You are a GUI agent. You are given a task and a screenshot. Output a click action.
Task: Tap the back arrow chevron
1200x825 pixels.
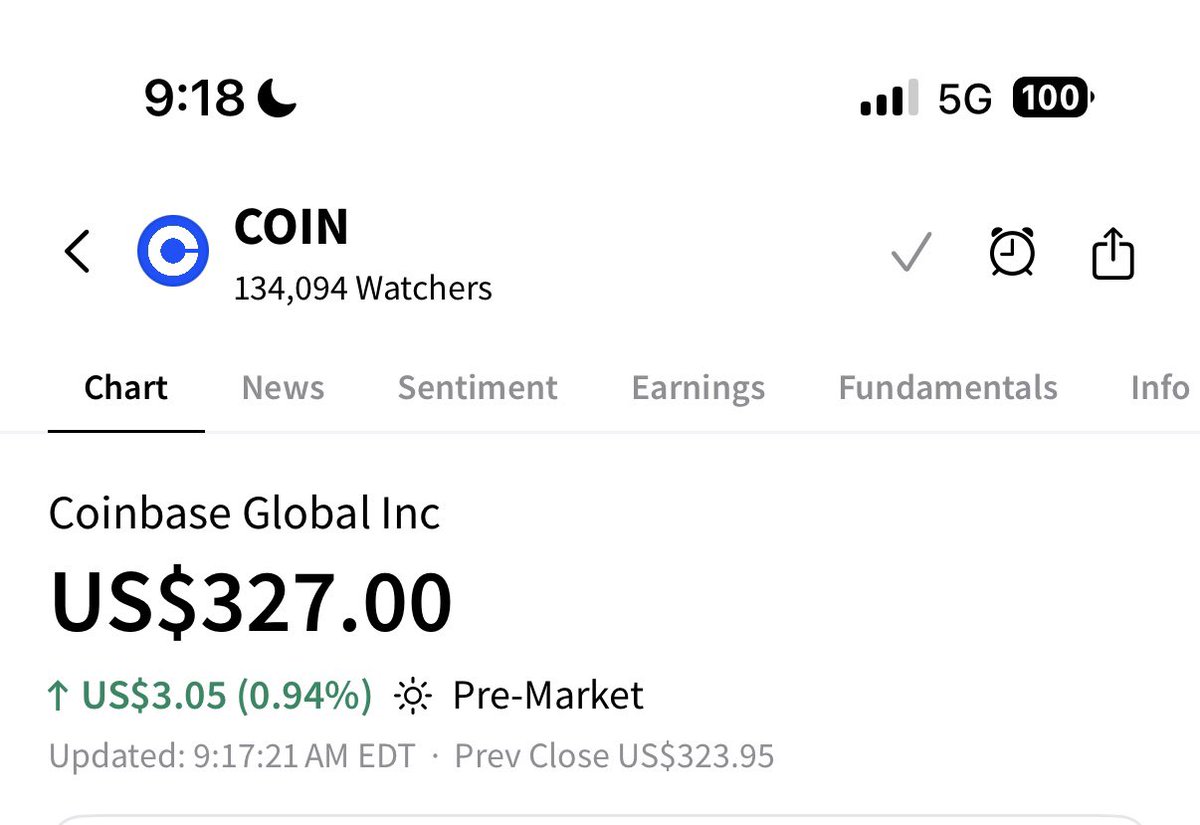pos(77,252)
